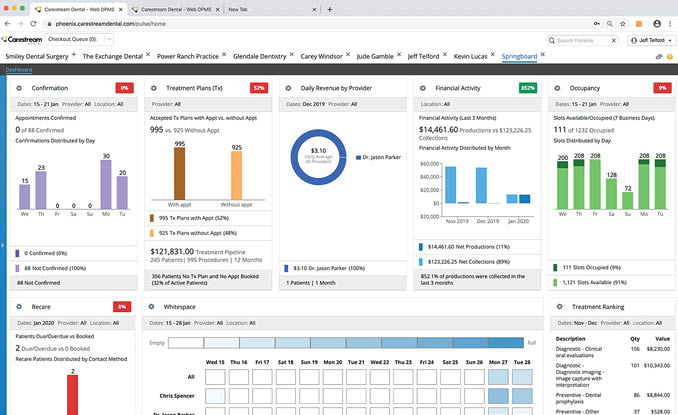This screenshot has height=415, width=678.
Task: Select the Glendale Dentistry tab
Action: click(264, 57)
